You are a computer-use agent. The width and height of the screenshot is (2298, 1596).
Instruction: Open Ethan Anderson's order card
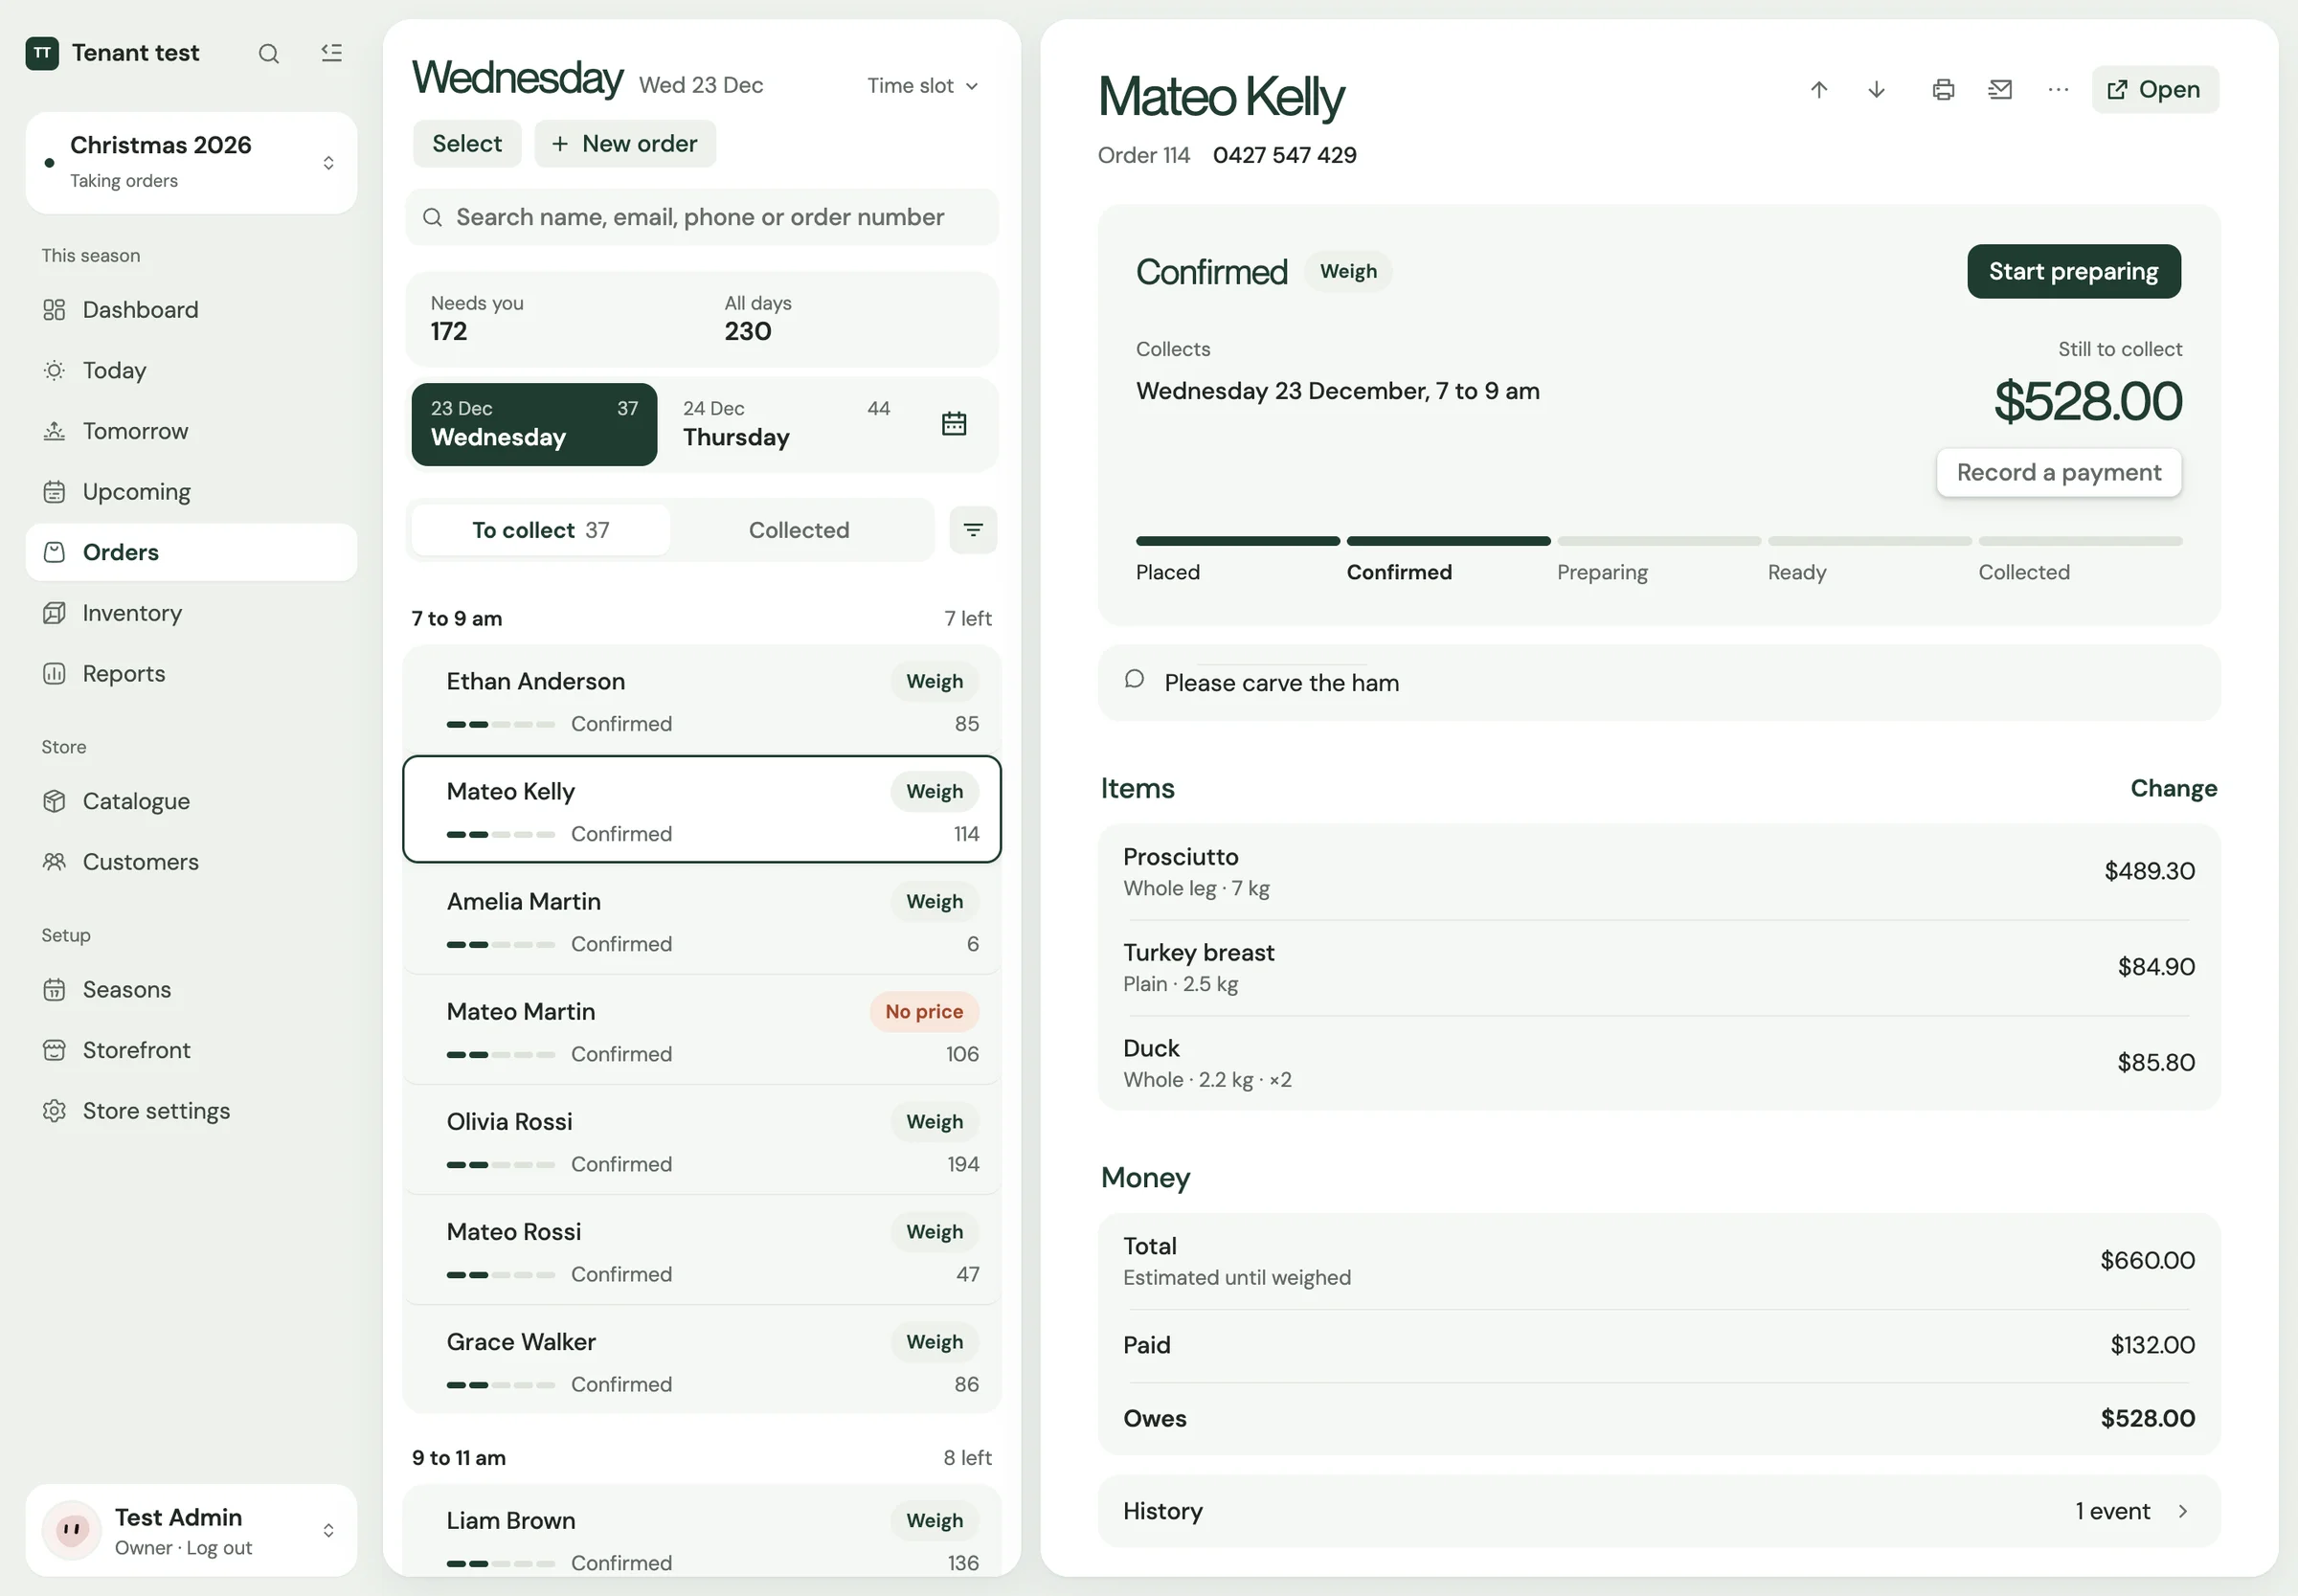click(x=701, y=701)
